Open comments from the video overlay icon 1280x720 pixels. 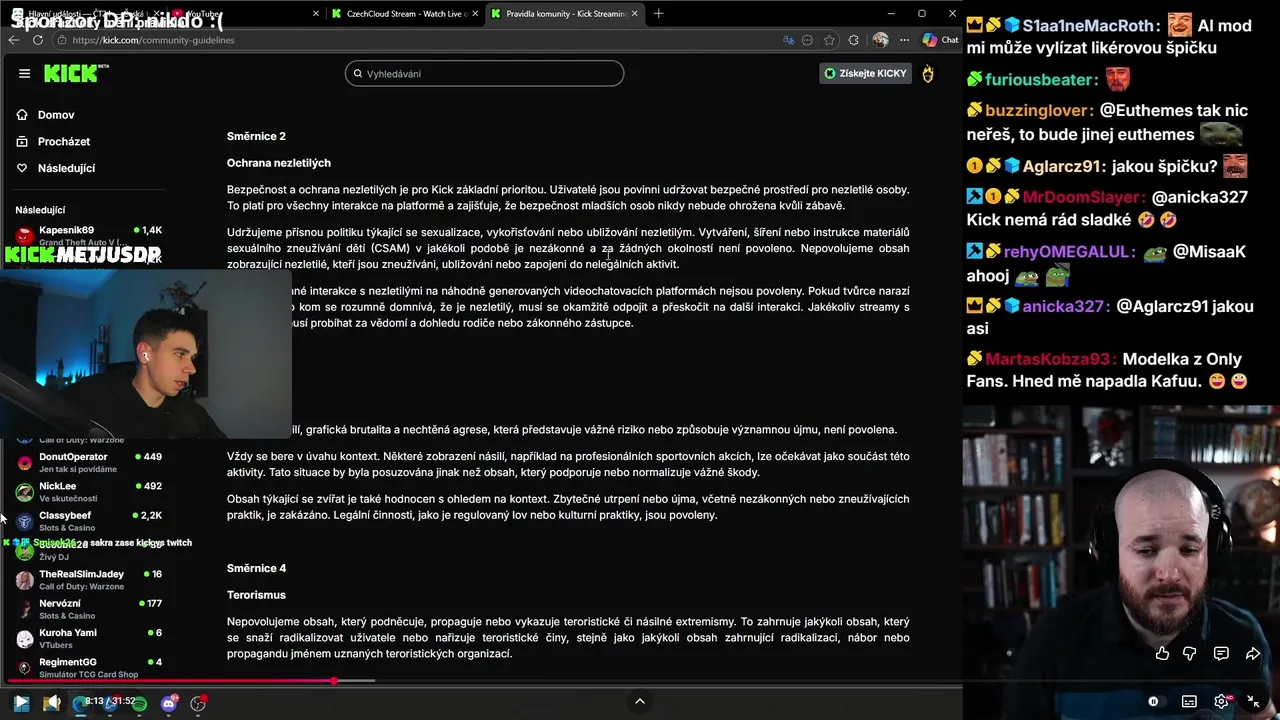(x=1221, y=653)
